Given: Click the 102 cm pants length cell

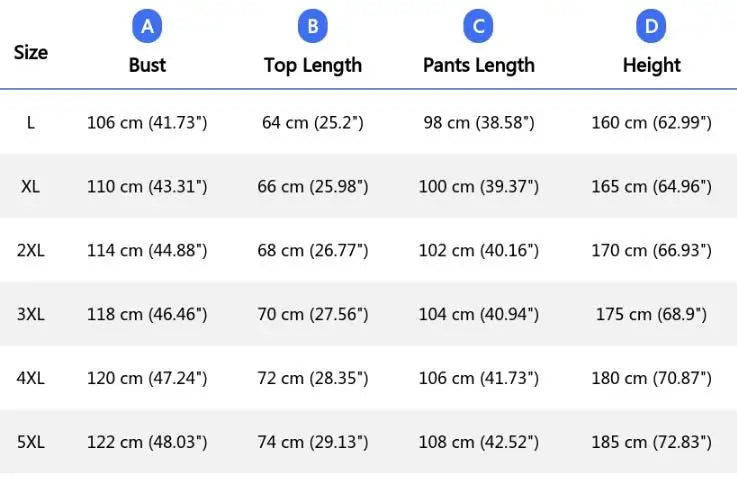Looking at the screenshot, I should click(x=478, y=250).
